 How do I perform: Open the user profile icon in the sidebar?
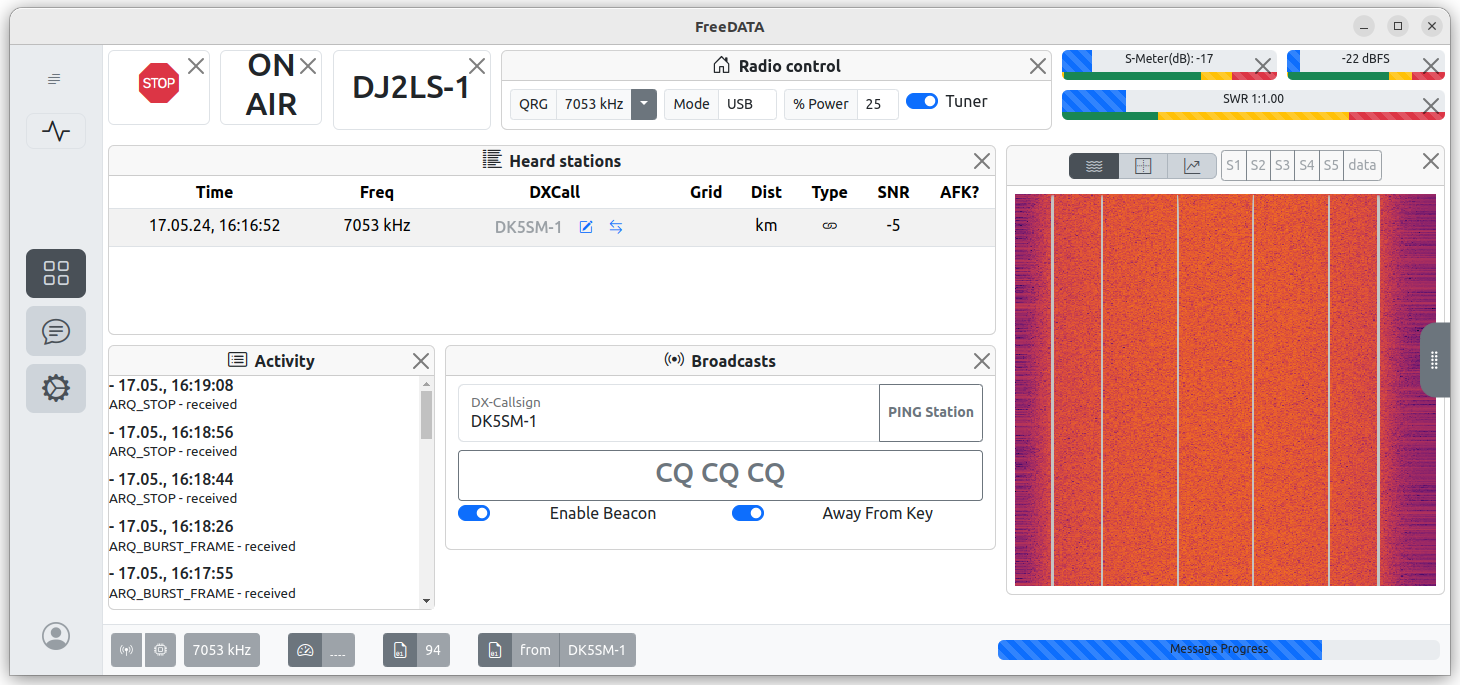[56, 635]
